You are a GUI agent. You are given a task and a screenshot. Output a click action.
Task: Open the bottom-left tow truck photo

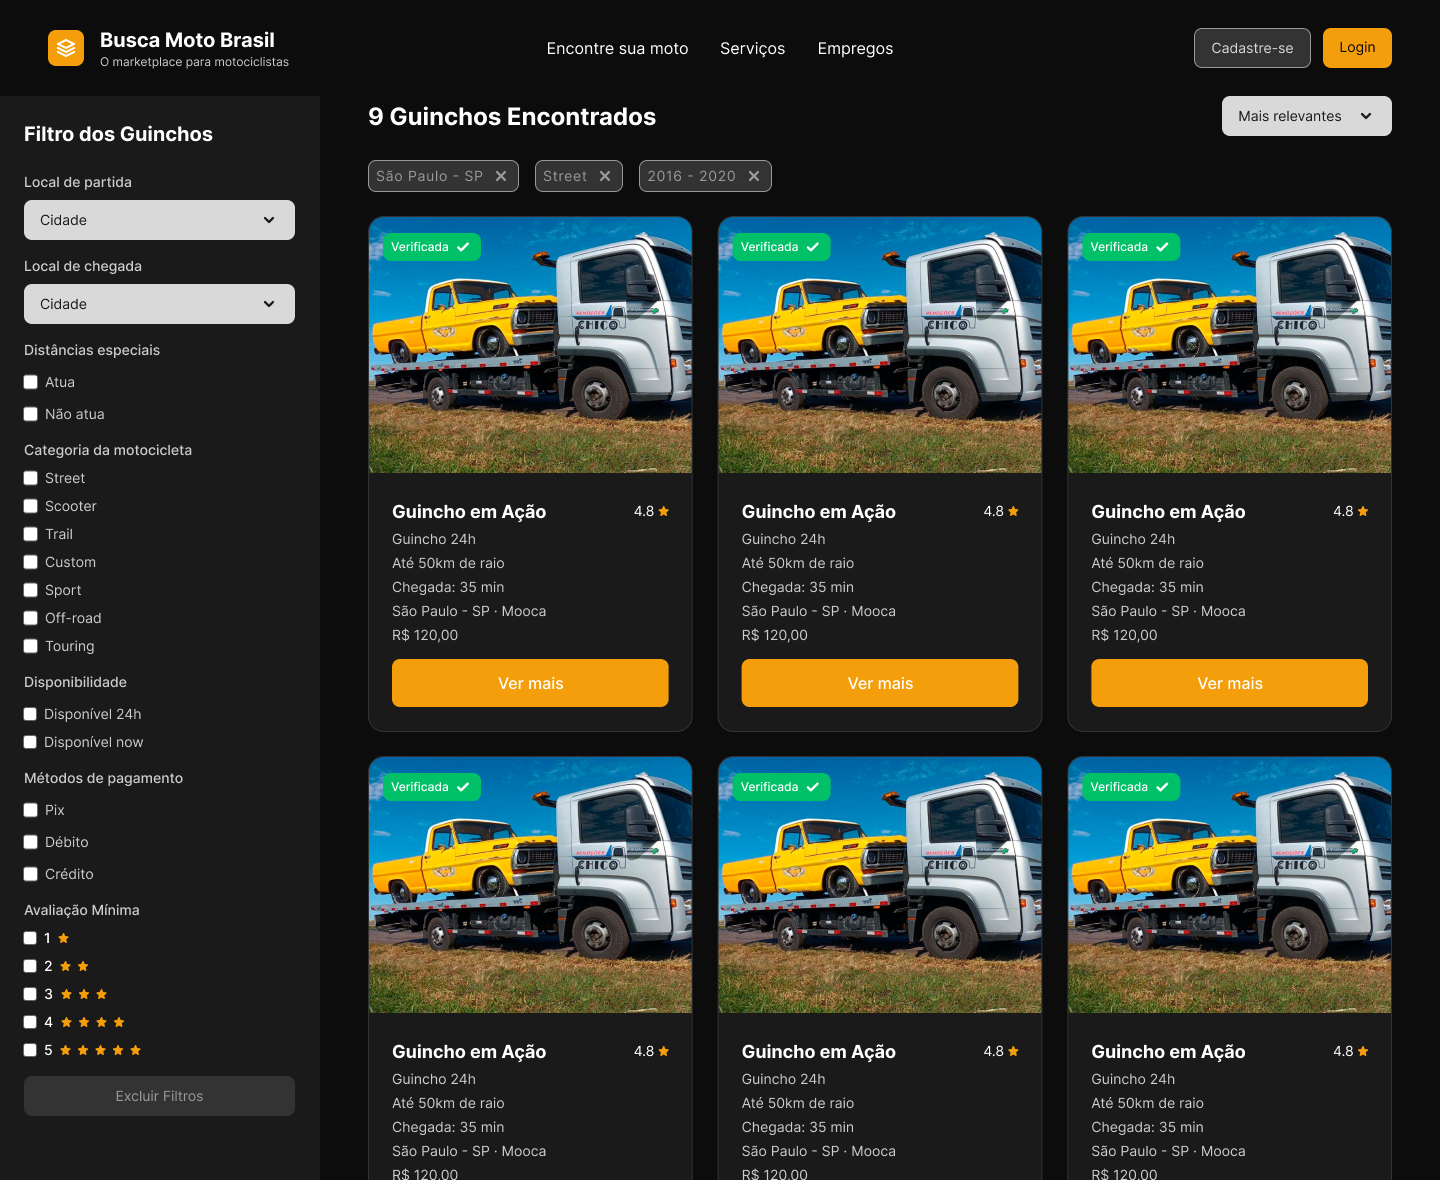(x=530, y=885)
